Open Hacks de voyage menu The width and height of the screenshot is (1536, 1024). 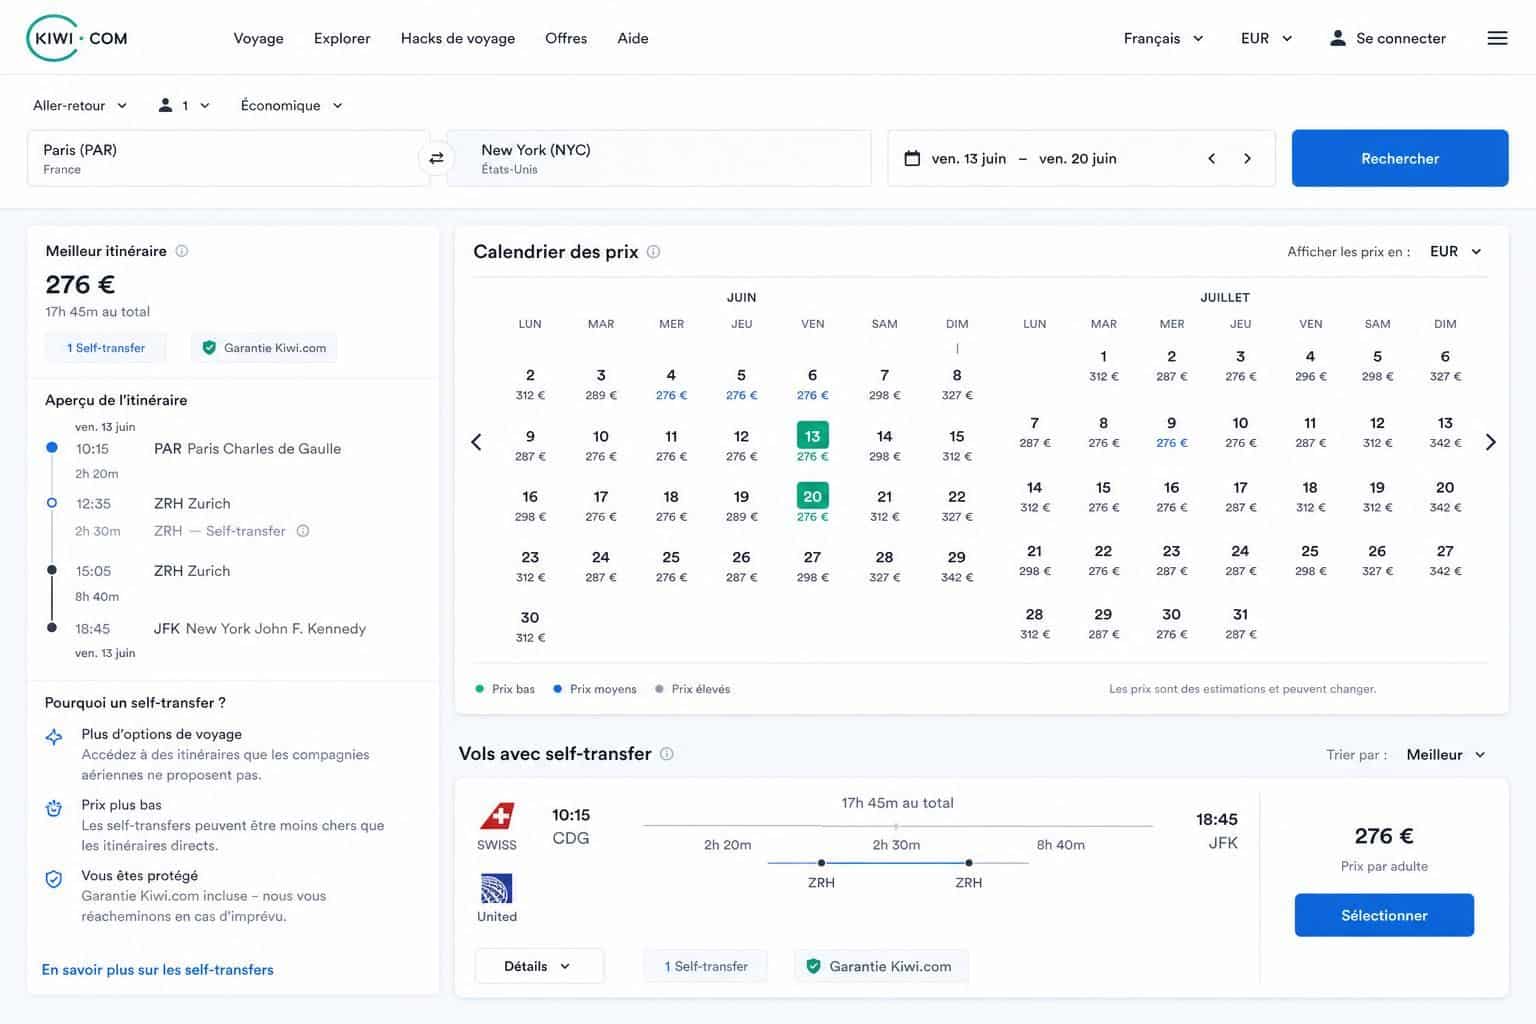pyautogui.click(x=458, y=38)
